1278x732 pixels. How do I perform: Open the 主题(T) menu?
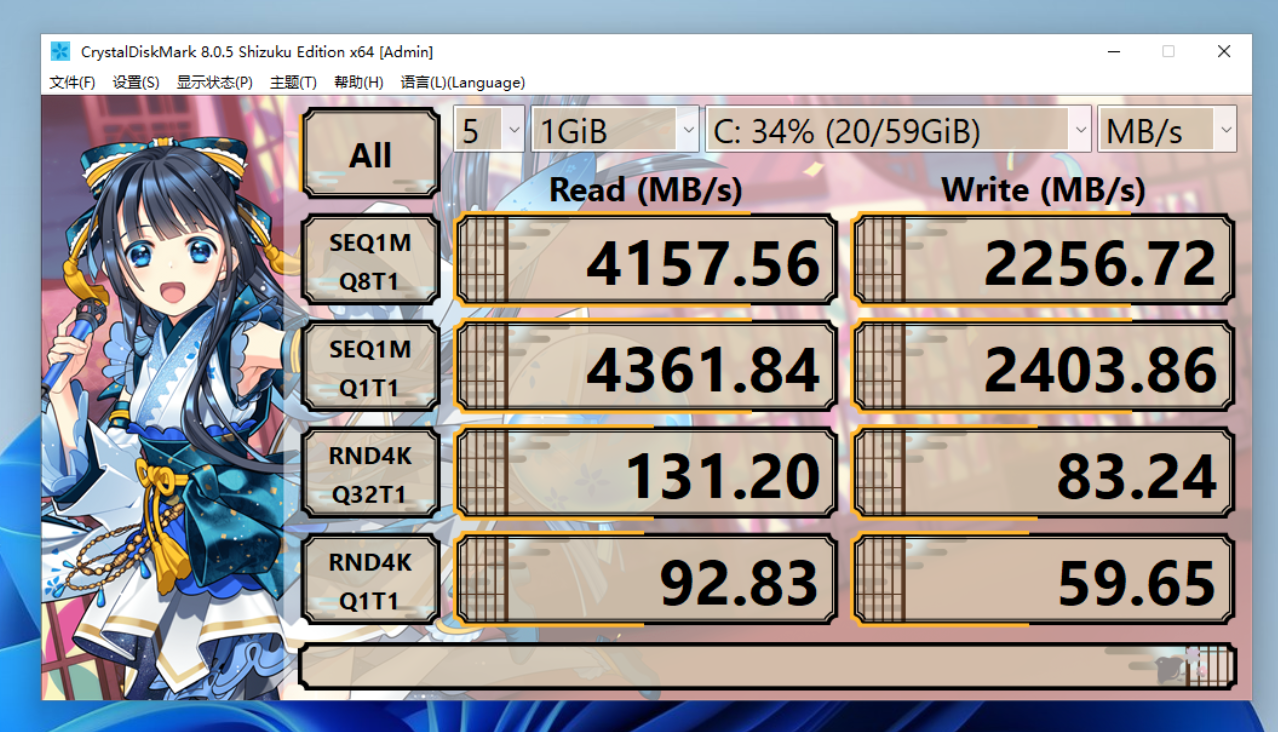(293, 82)
